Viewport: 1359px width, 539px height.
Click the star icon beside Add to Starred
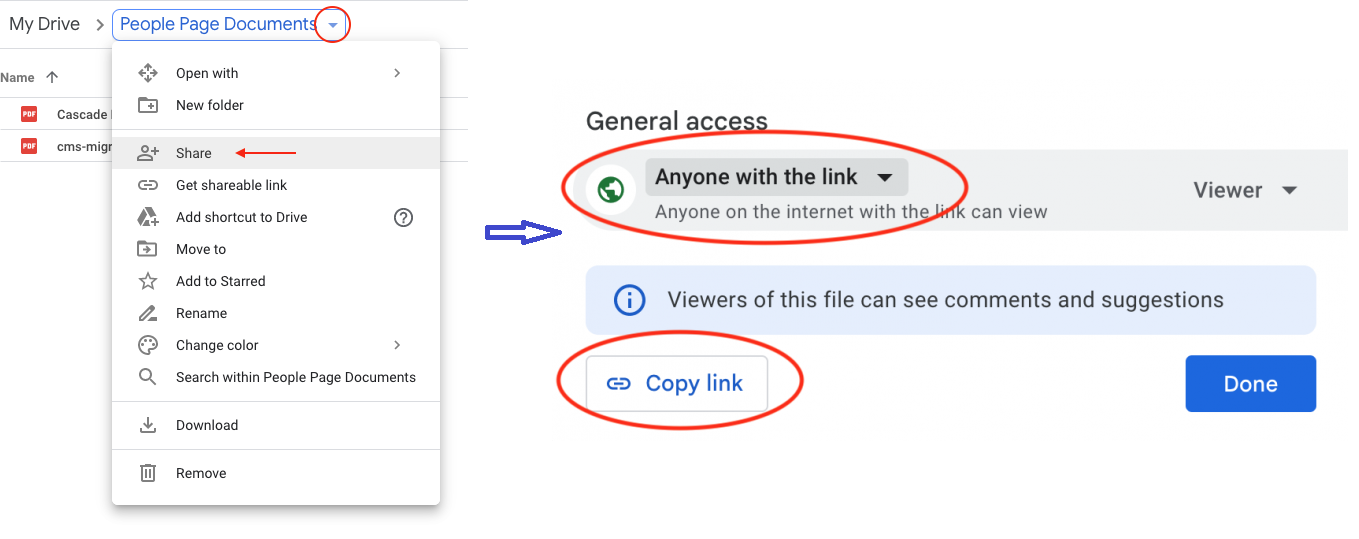(x=147, y=281)
